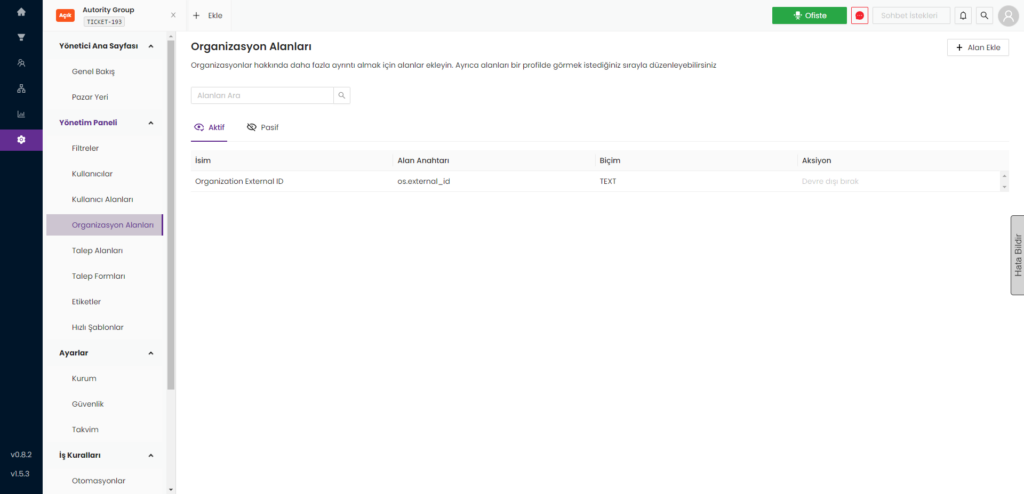This screenshot has width=1024, height=494.
Task: Collapse the İş Kuralları section
Action: 151,455
